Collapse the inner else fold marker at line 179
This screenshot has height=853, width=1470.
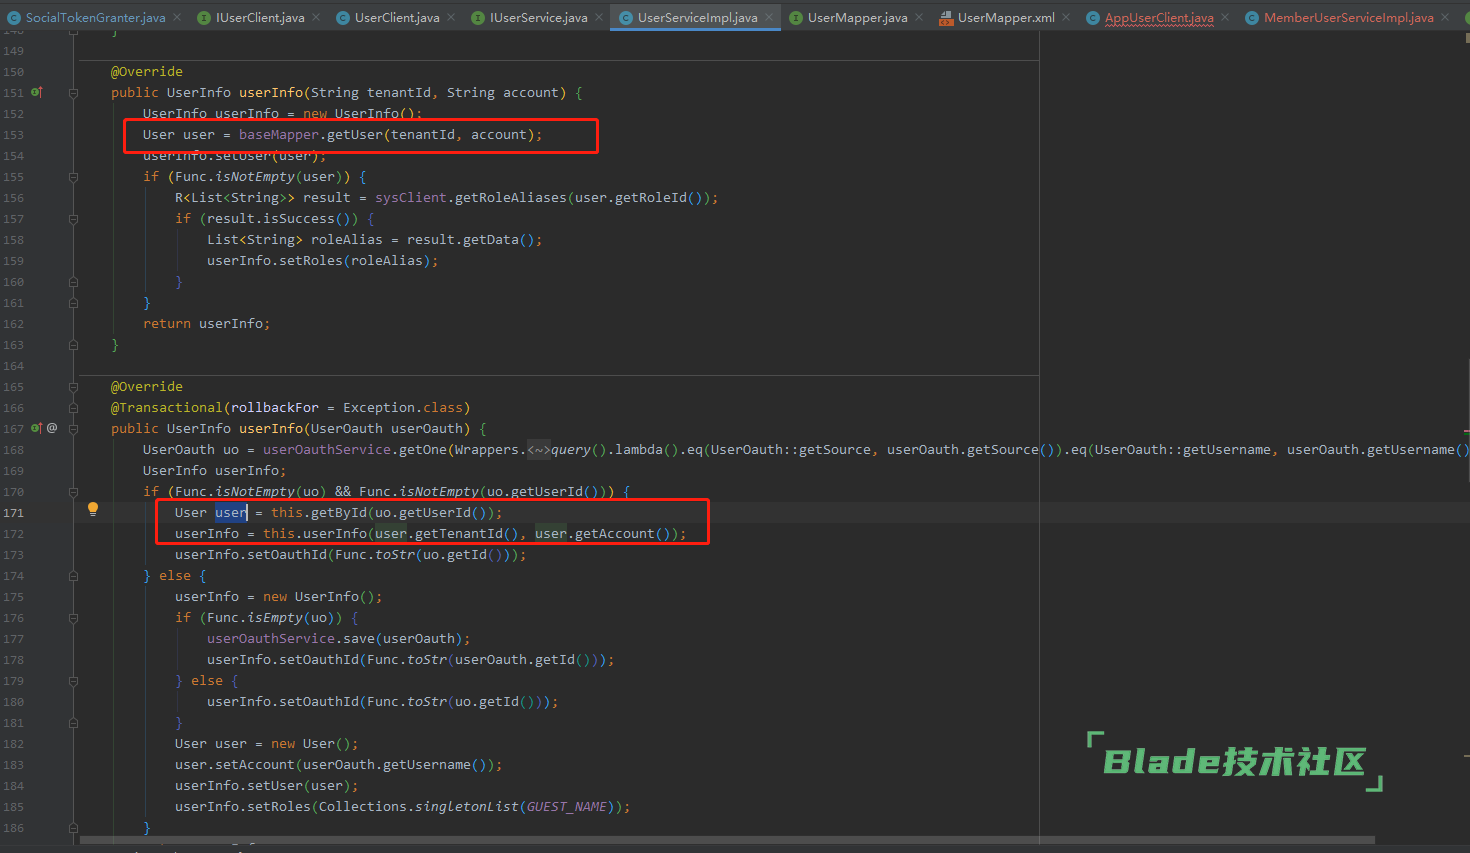(73, 681)
